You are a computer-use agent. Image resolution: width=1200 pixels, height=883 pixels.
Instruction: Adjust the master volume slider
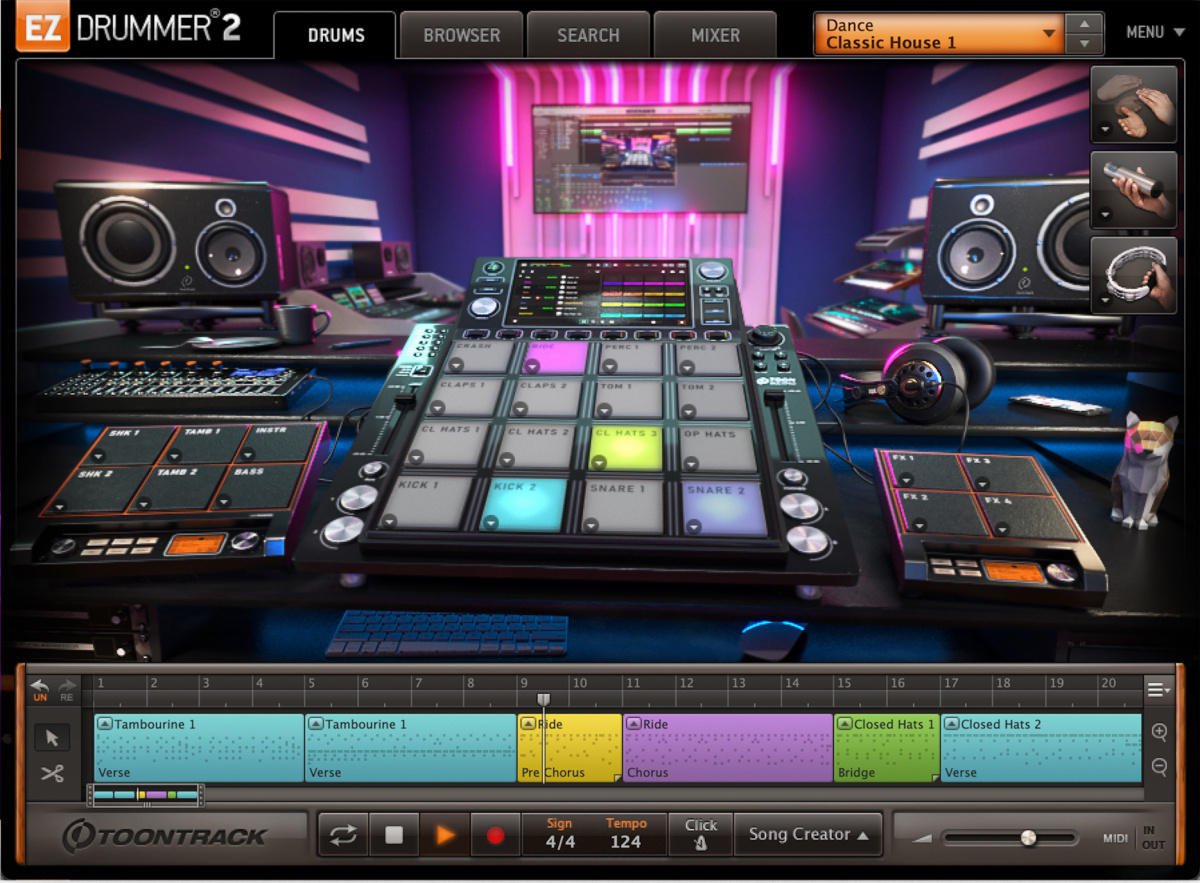[x=1027, y=838]
